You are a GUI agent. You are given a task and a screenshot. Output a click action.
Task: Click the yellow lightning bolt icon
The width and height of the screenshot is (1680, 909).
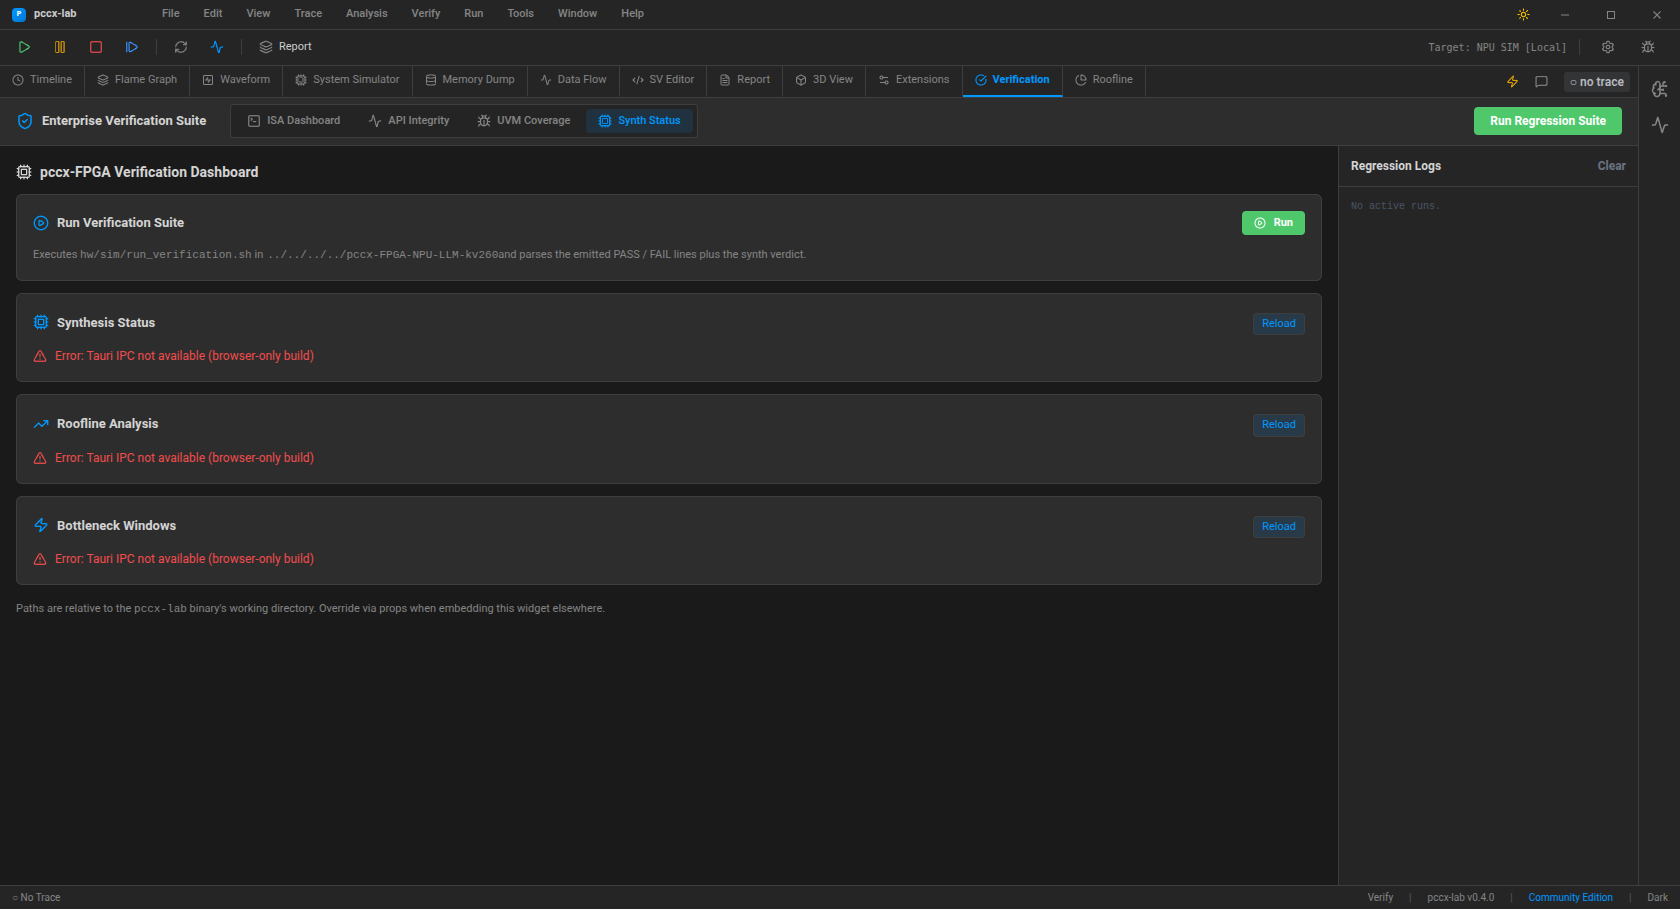pos(1512,82)
